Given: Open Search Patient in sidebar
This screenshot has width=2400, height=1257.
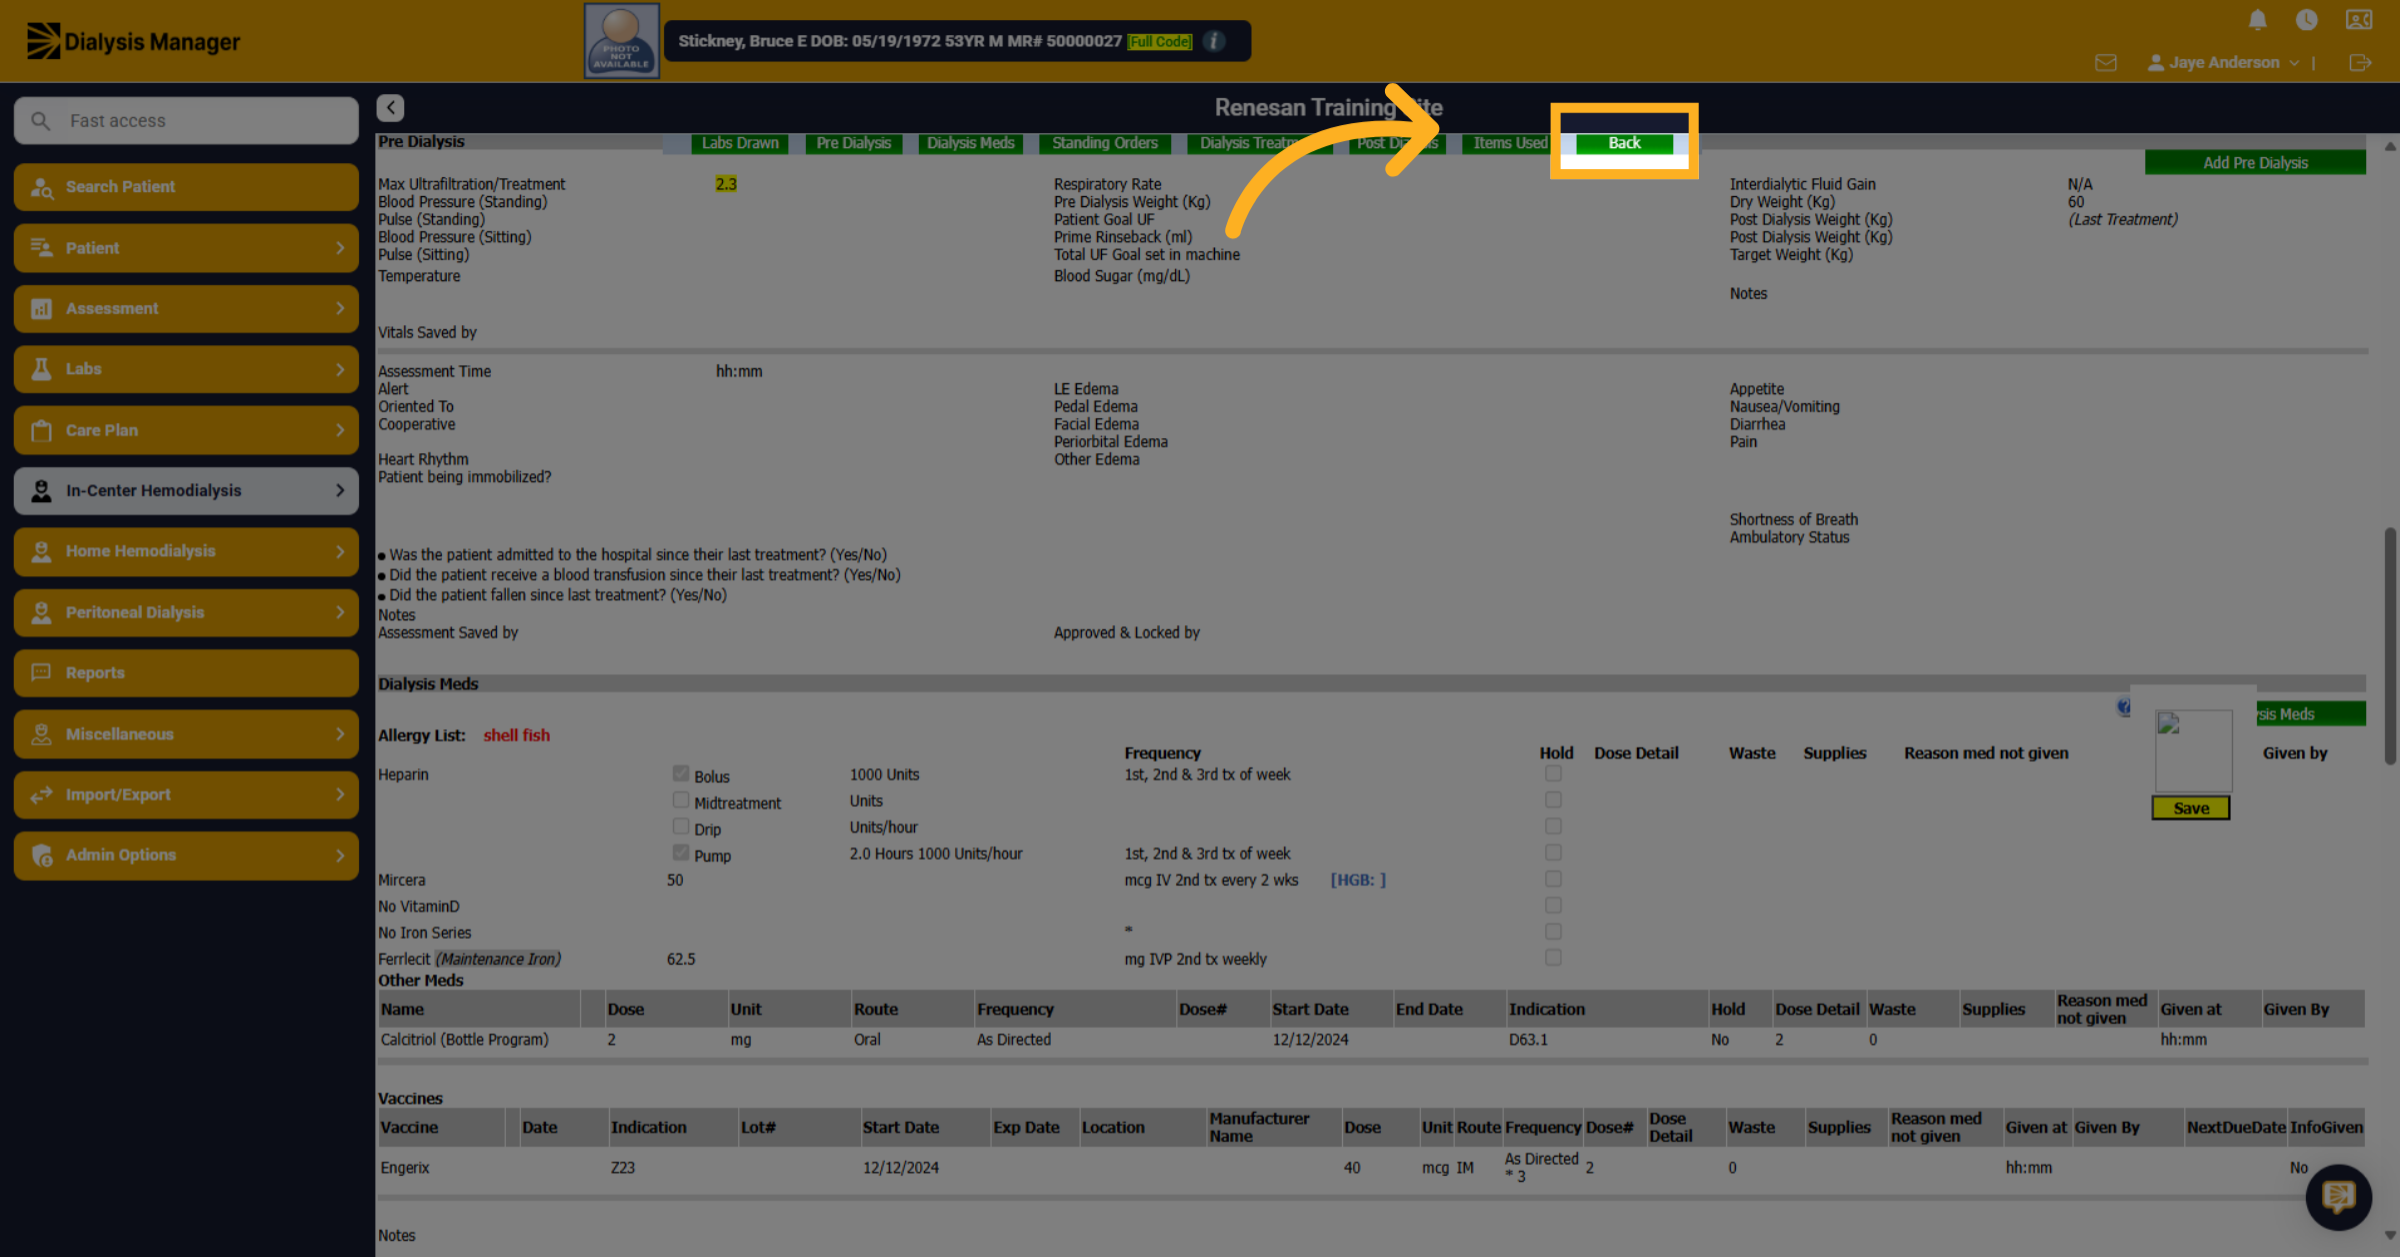Looking at the screenshot, I should coord(186,187).
